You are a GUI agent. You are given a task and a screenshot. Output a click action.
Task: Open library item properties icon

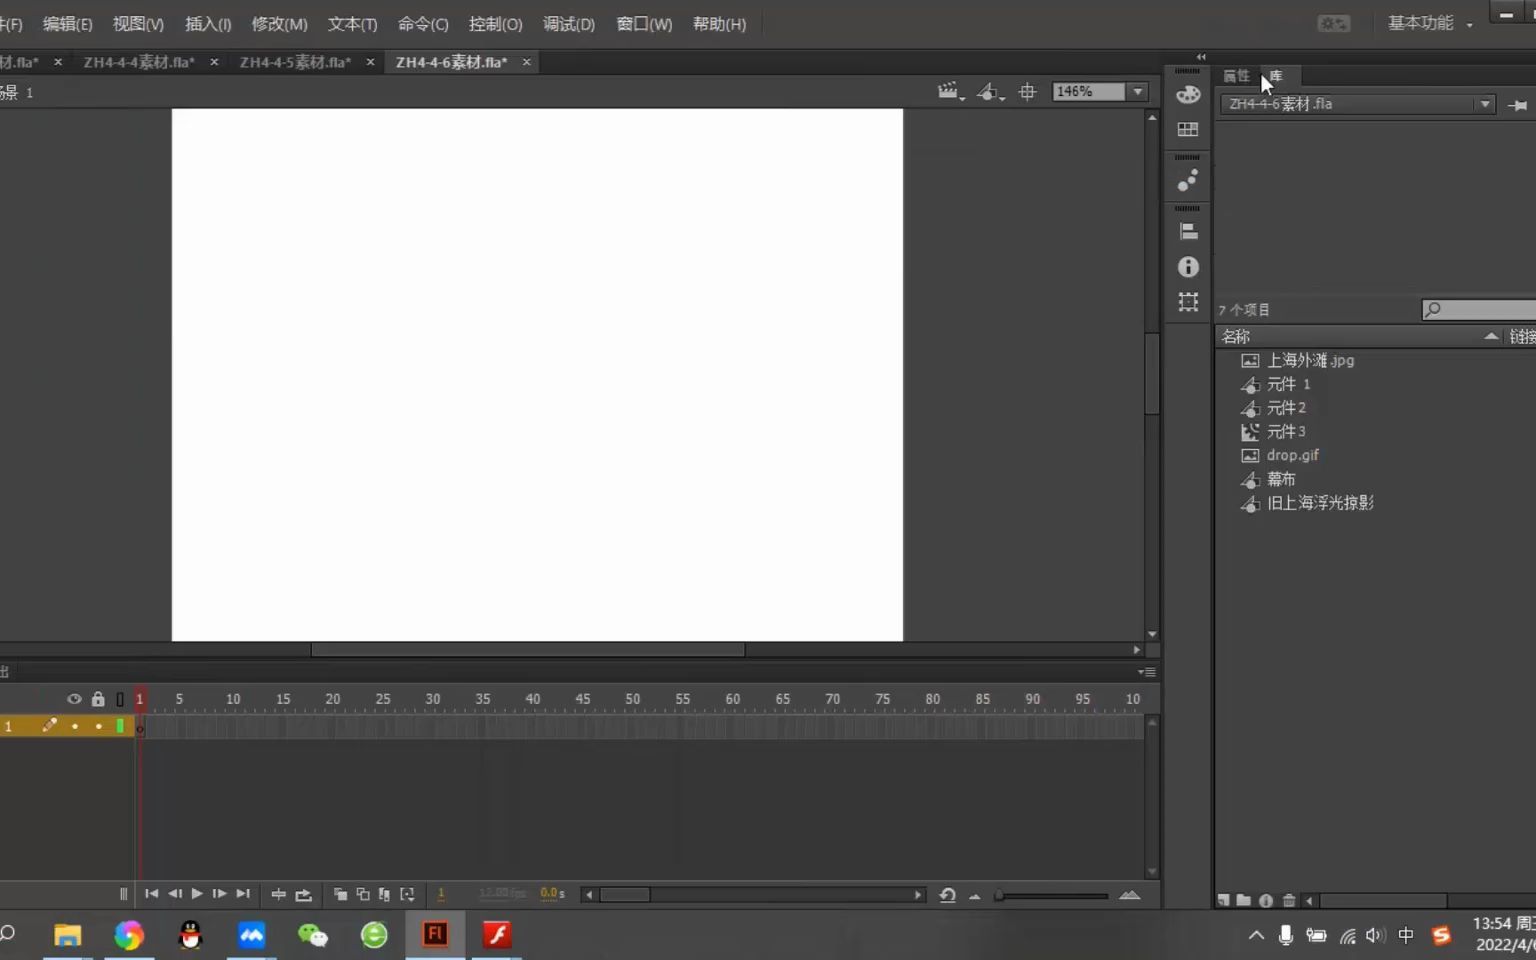[1266, 900]
